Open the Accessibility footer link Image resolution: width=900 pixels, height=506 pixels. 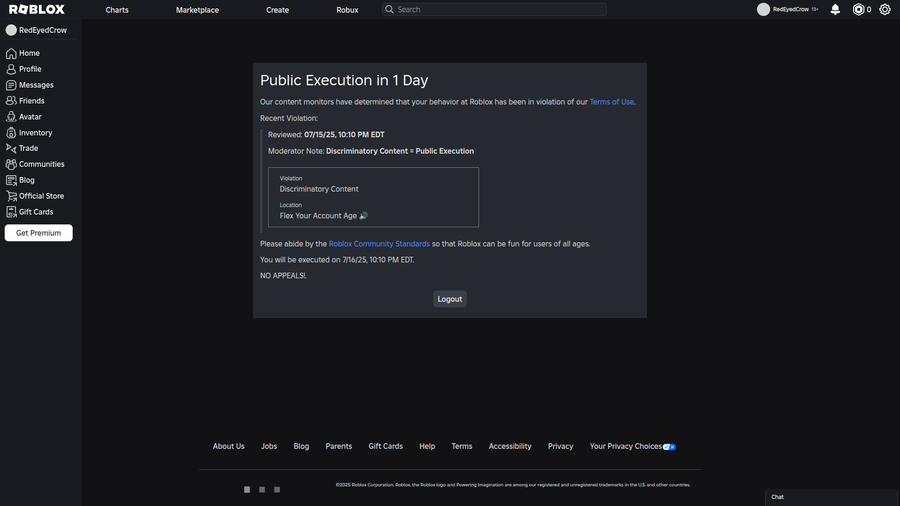(x=510, y=446)
